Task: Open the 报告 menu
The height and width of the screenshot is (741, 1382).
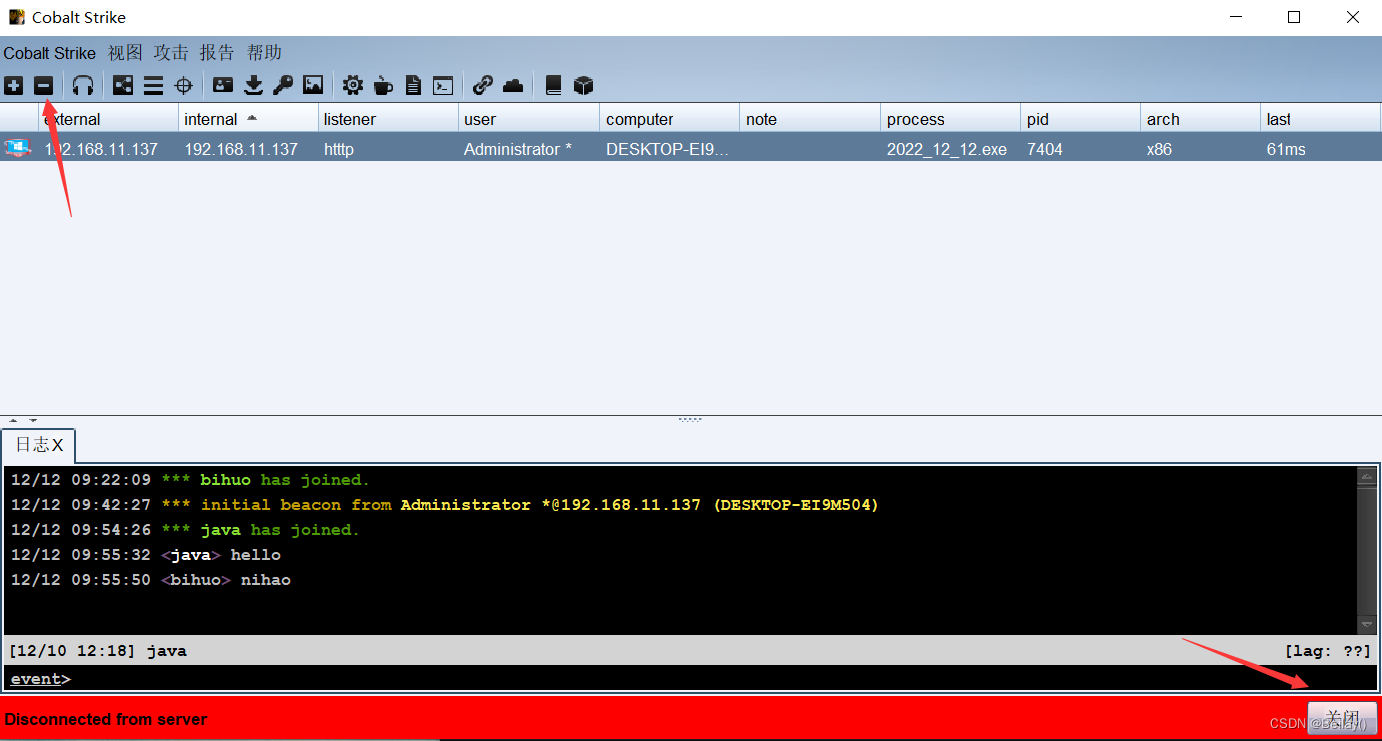Action: (217, 53)
